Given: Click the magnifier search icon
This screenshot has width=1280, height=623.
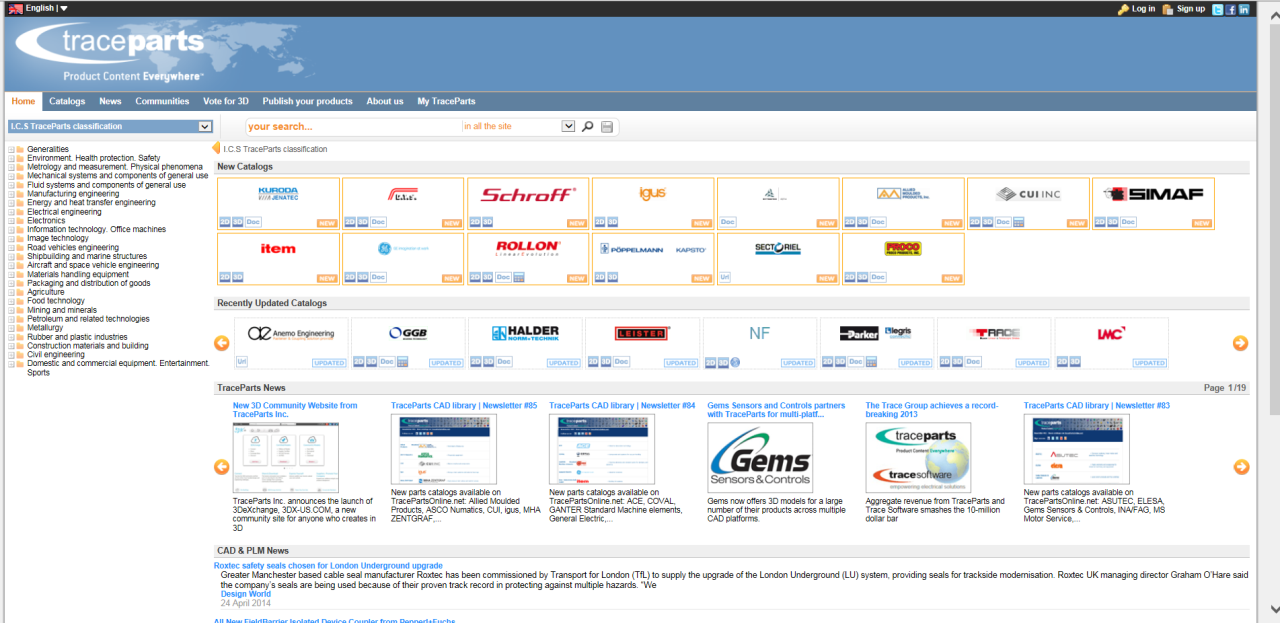Looking at the screenshot, I should tap(588, 127).
